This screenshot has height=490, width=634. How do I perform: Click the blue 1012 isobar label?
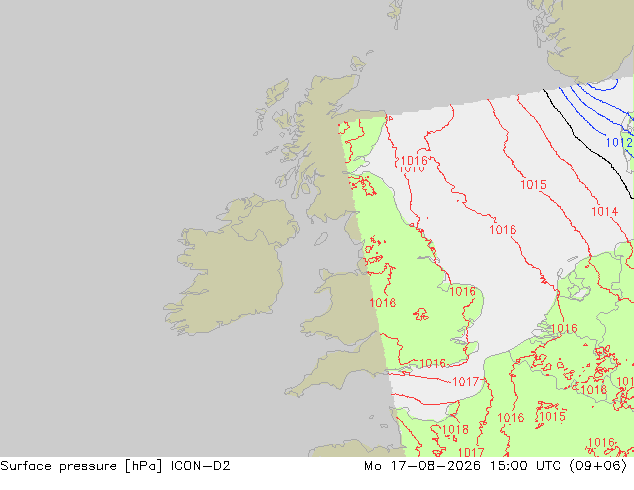click(x=619, y=142)
